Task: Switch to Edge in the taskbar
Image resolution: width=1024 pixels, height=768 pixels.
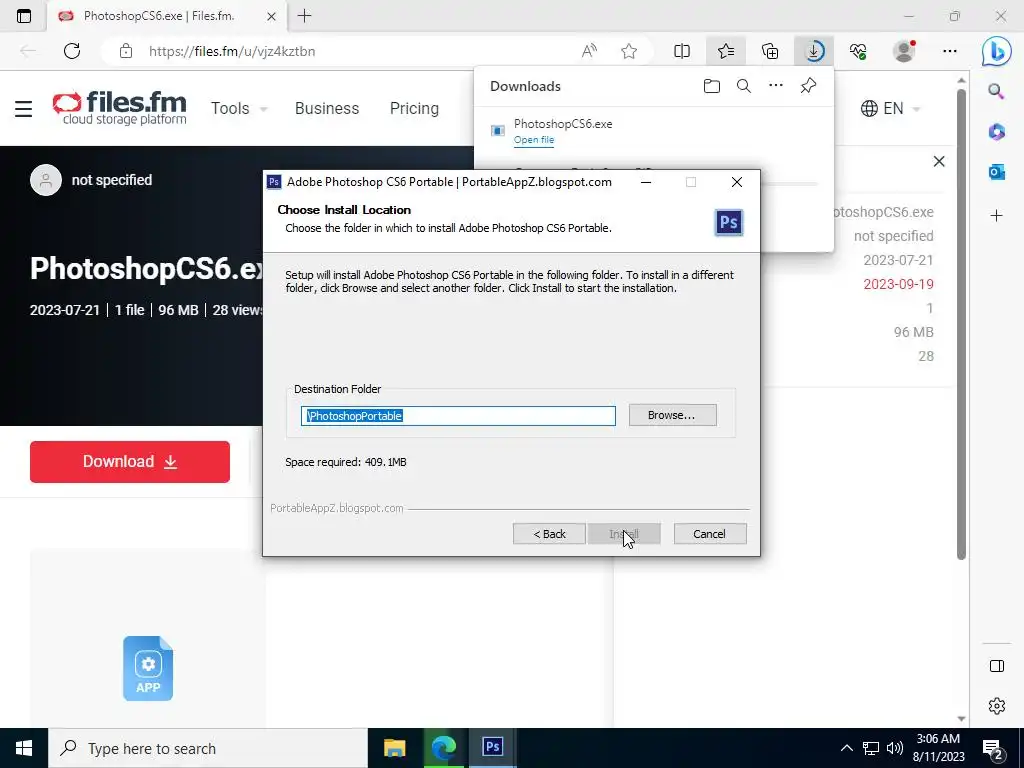Action: tap(443, 748)
